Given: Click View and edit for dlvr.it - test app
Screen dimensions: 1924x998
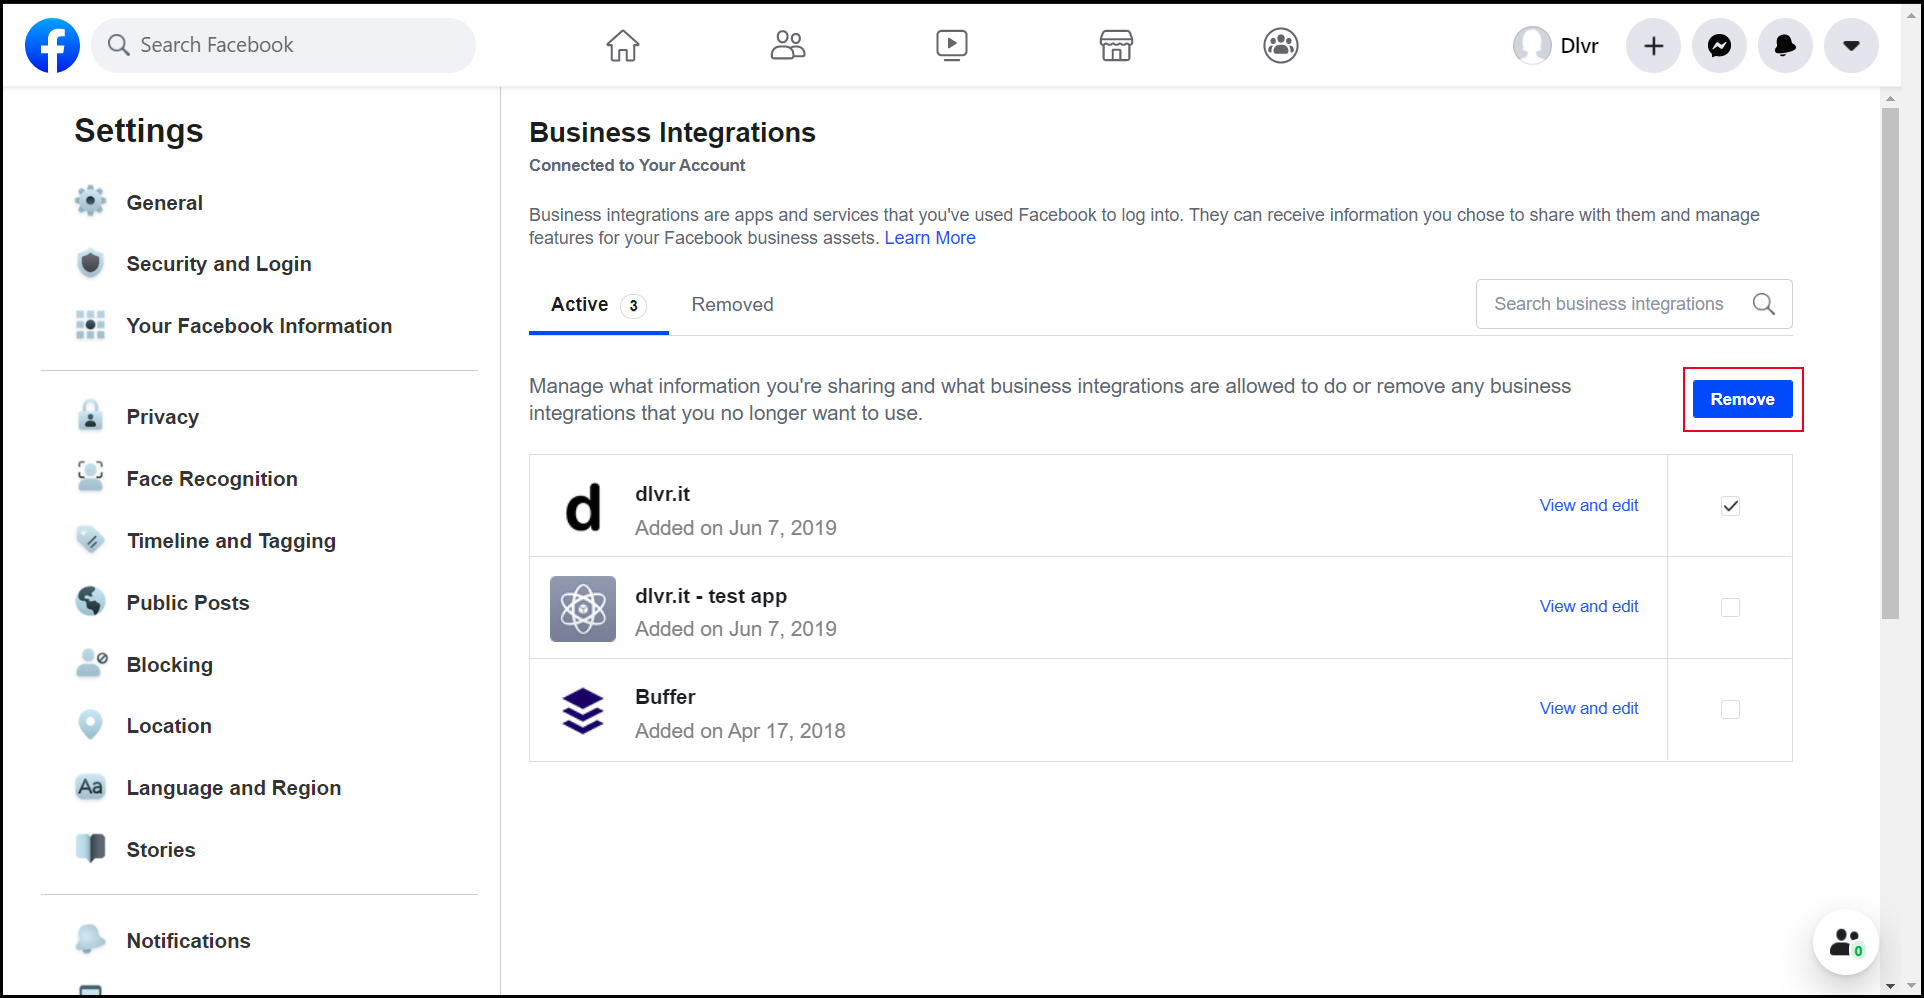Looking at the screenshot, I should pyautogui.click(x=1589, y=606).
